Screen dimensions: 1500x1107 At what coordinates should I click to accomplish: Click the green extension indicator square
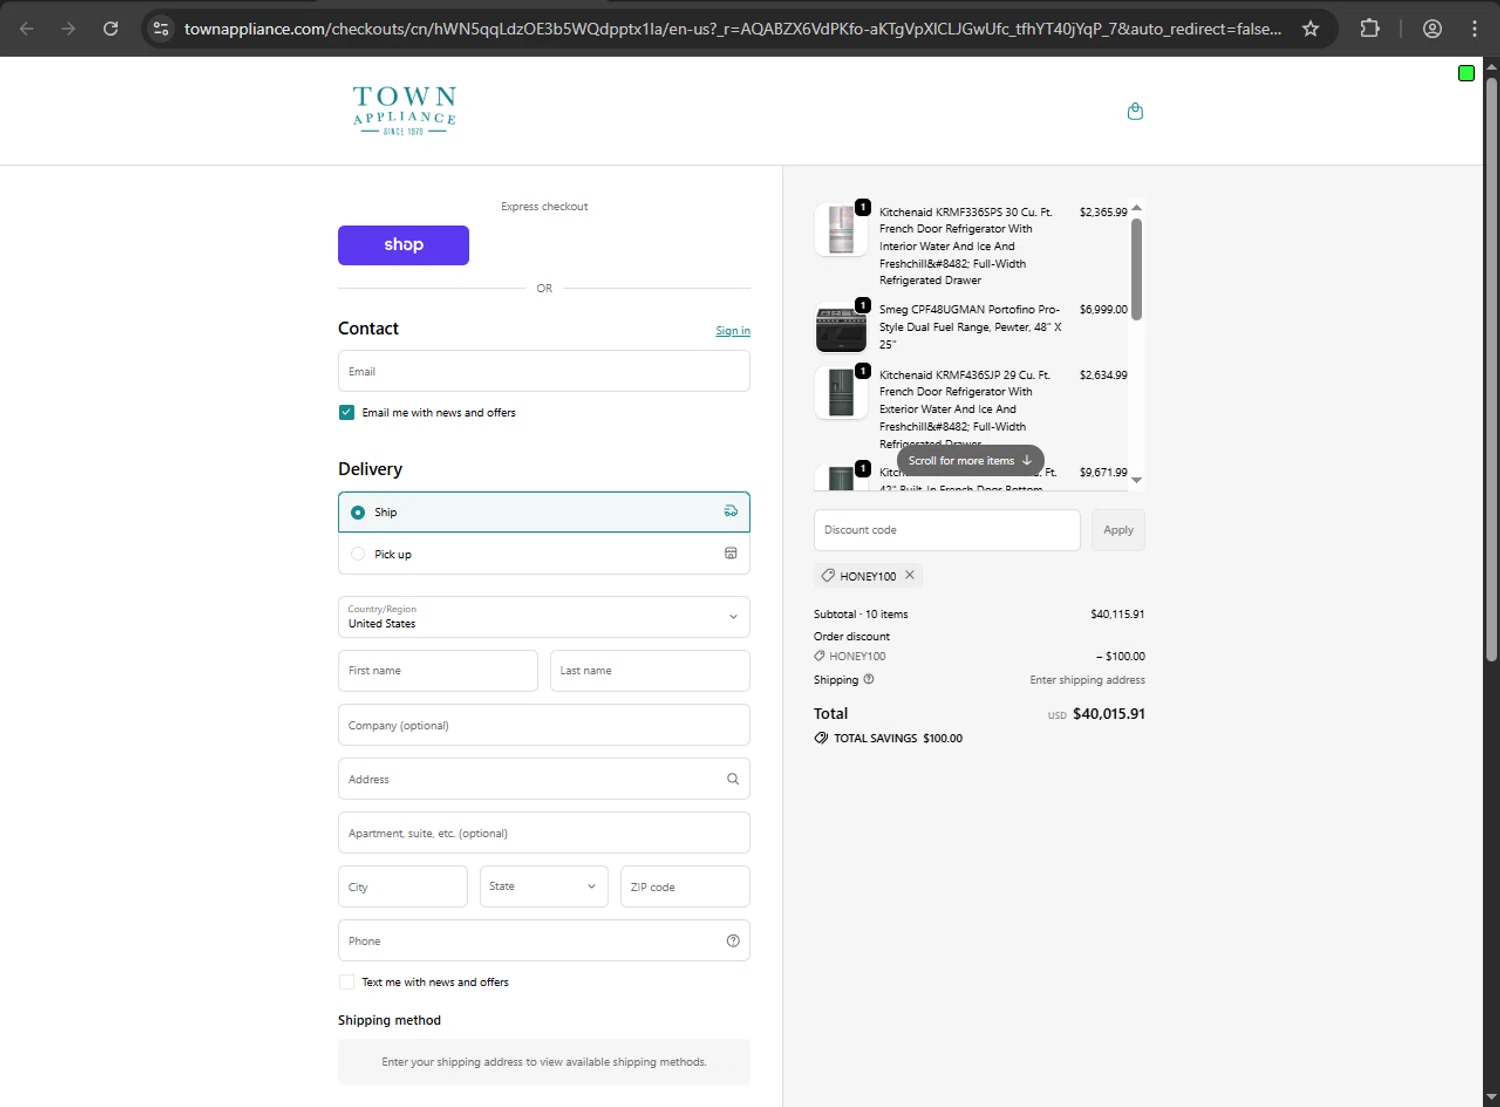pyautogui.click(x=1466, y=73)
